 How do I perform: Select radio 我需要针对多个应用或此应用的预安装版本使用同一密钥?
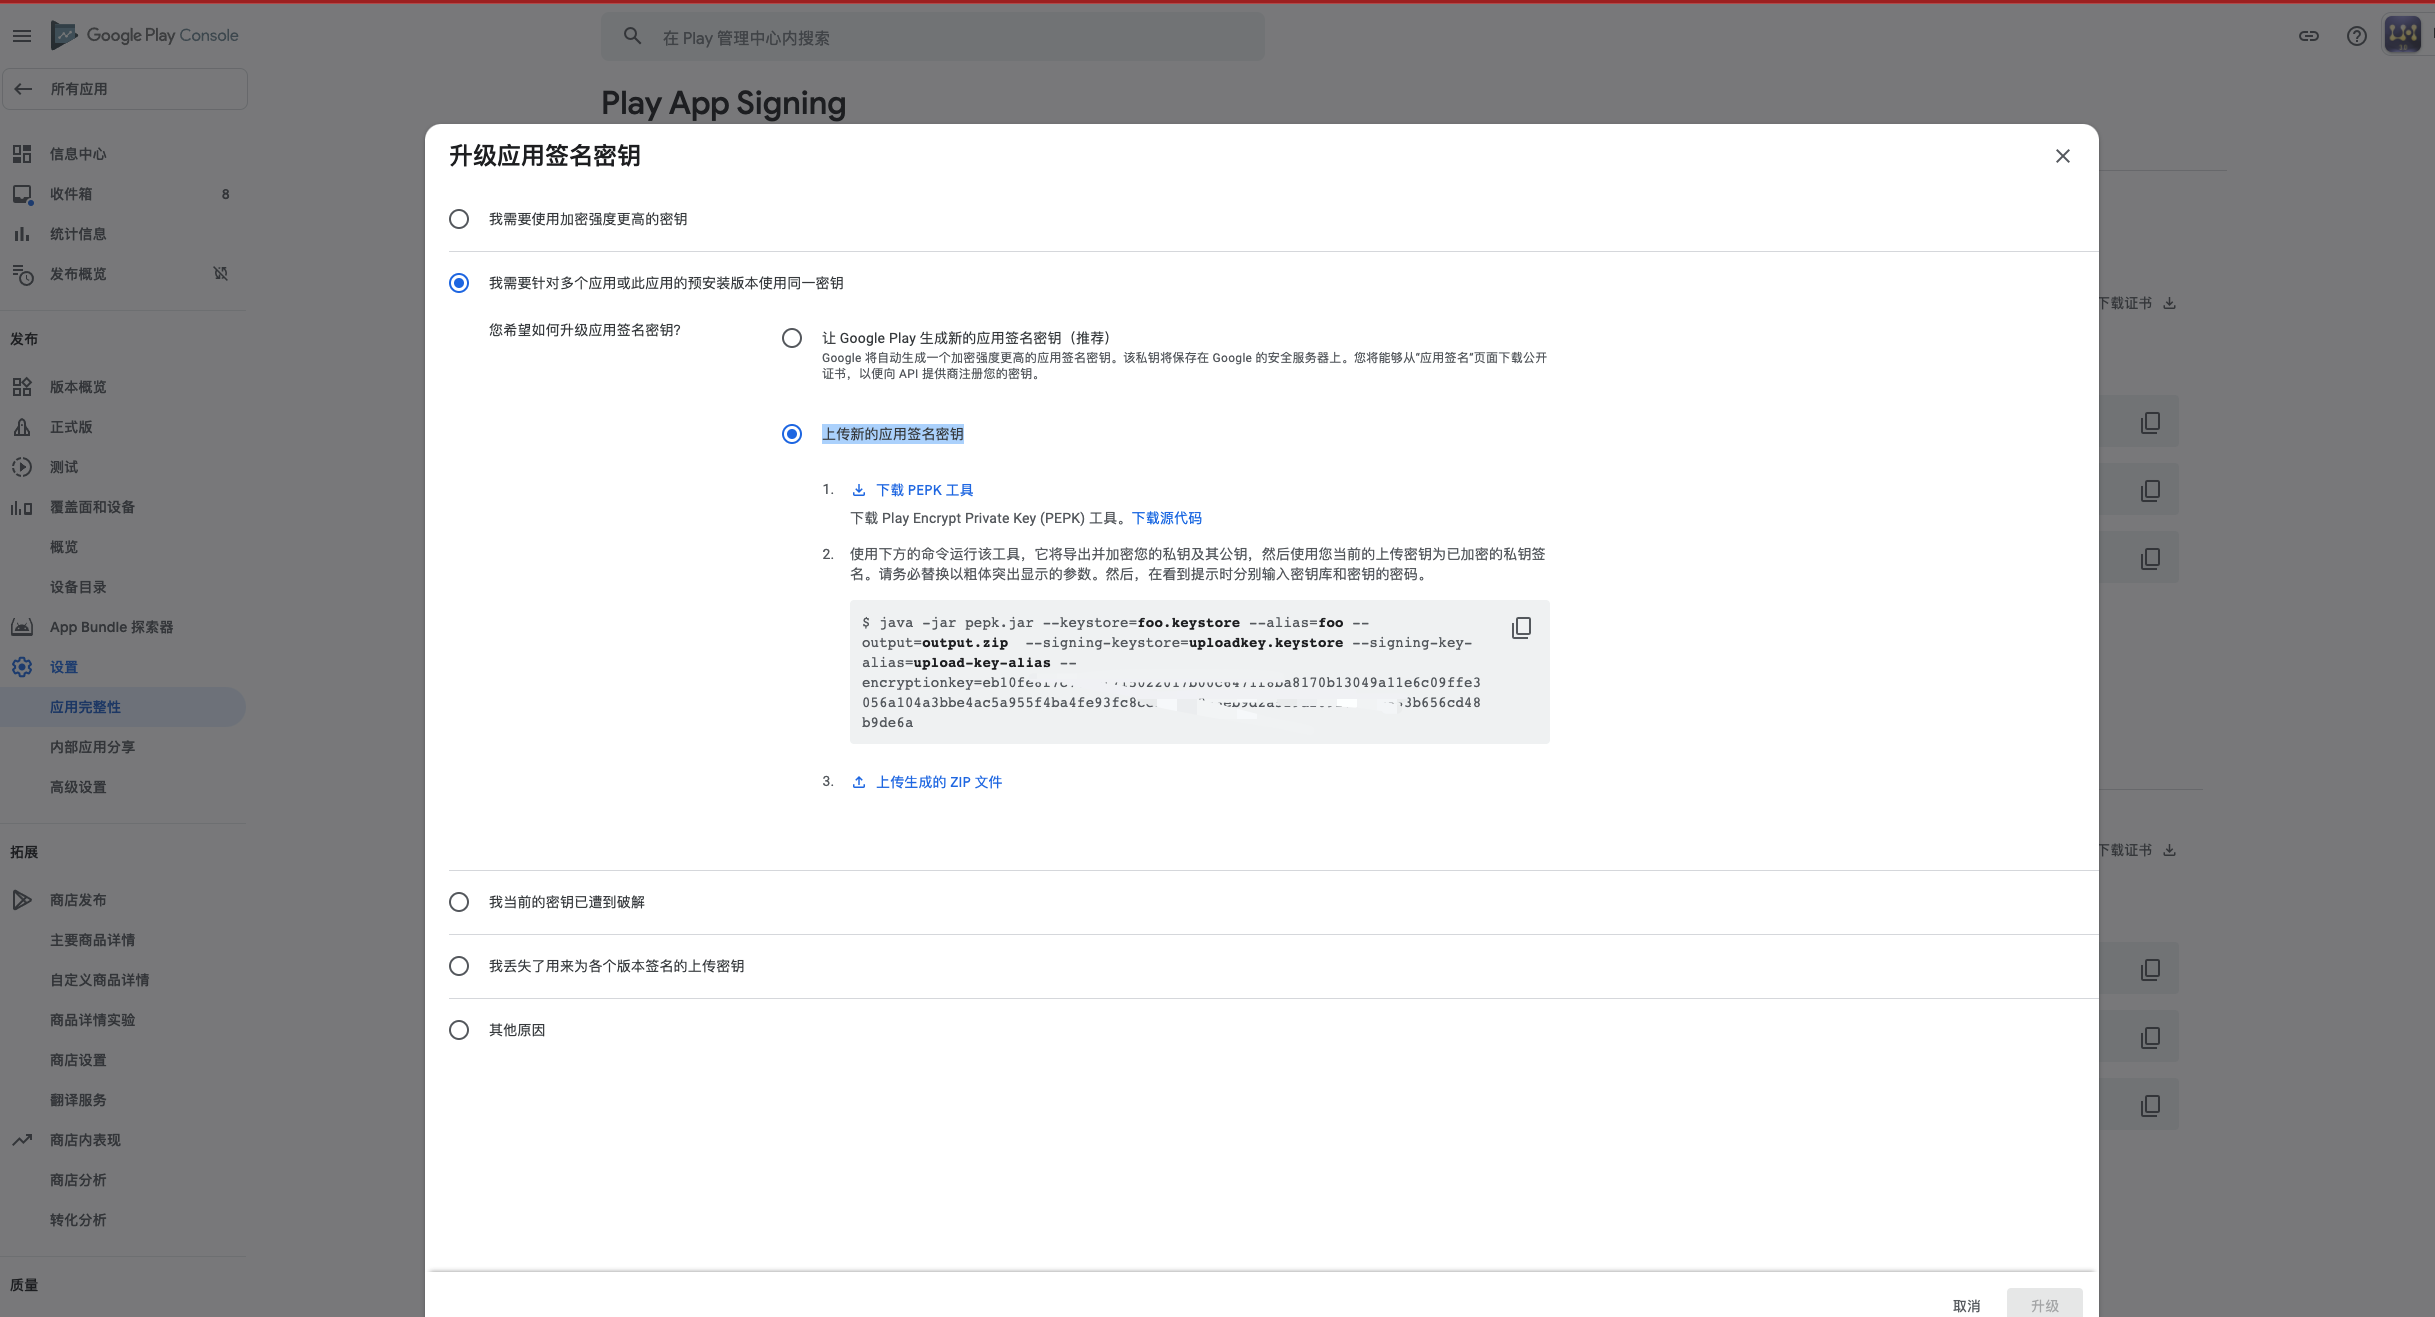[459, 283]
